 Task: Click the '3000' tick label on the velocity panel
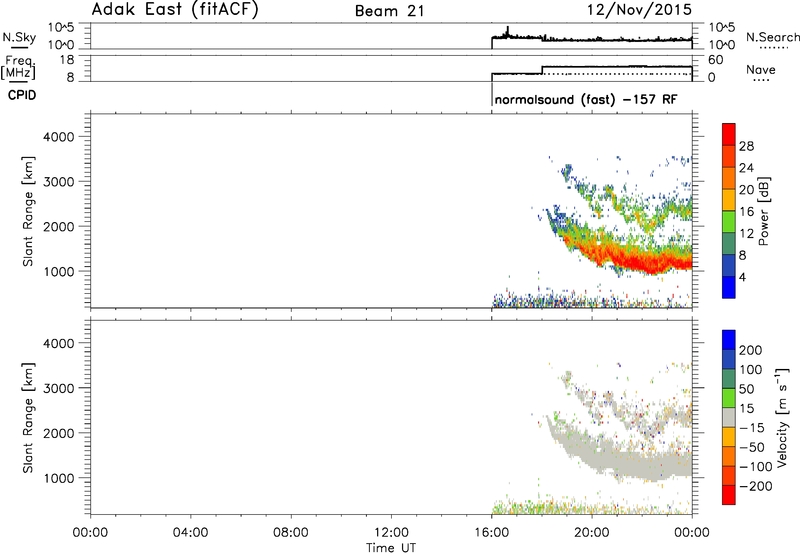(58, 388)
